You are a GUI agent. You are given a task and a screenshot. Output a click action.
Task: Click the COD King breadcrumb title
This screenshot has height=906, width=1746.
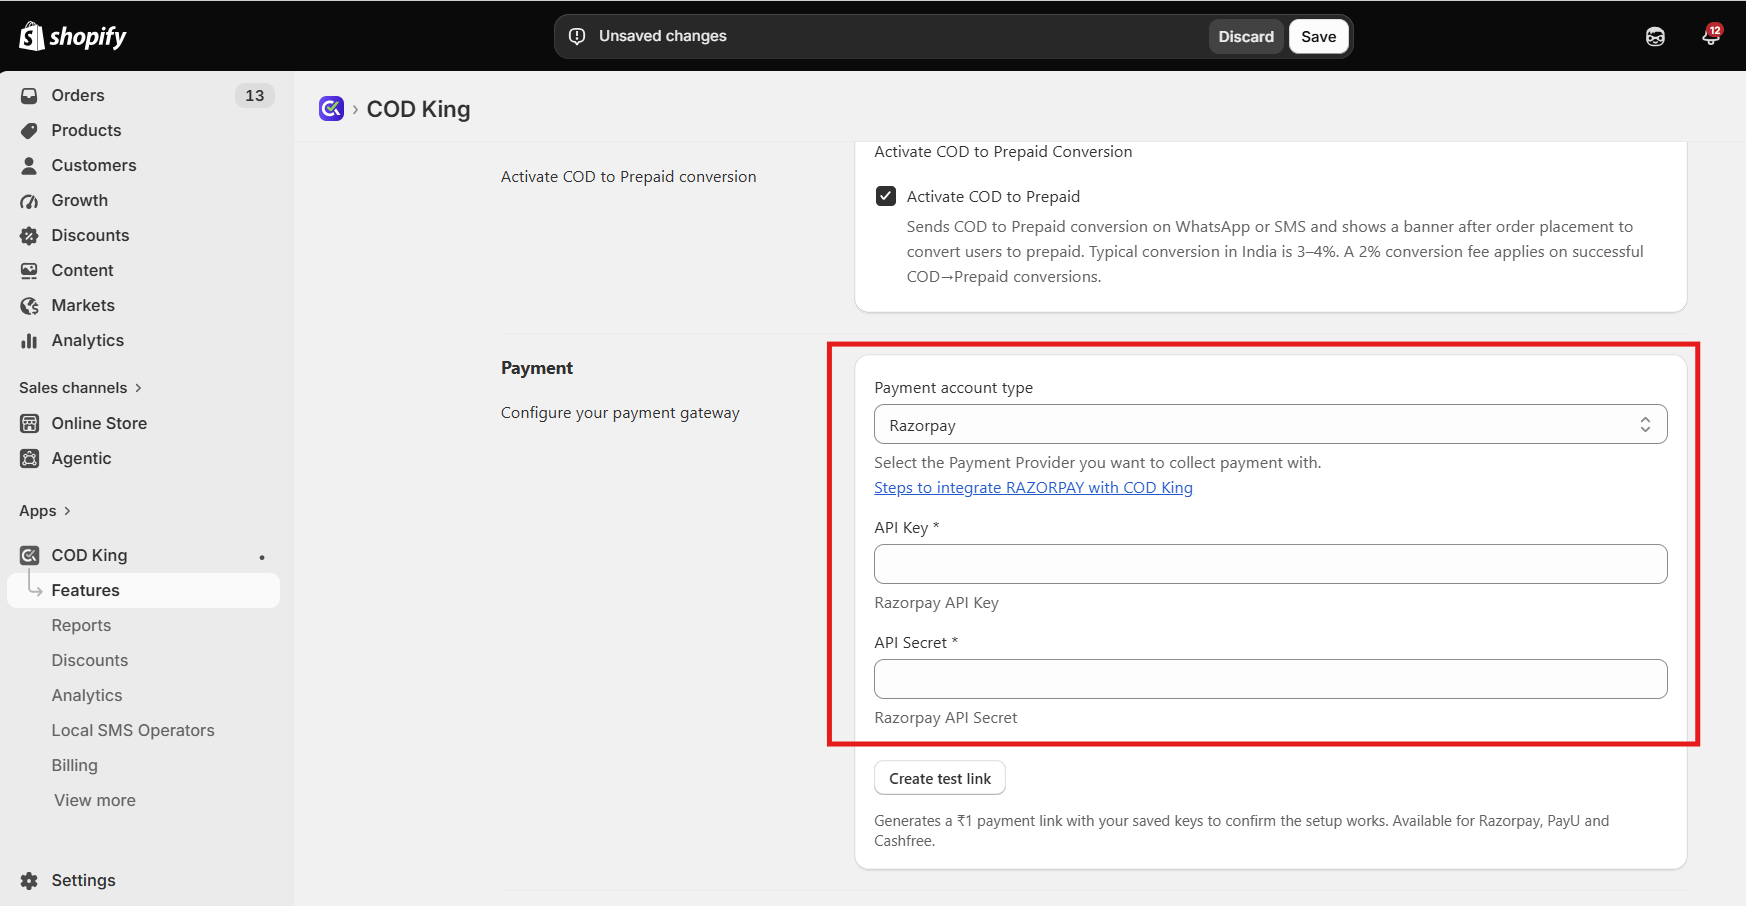coord(418,109)
